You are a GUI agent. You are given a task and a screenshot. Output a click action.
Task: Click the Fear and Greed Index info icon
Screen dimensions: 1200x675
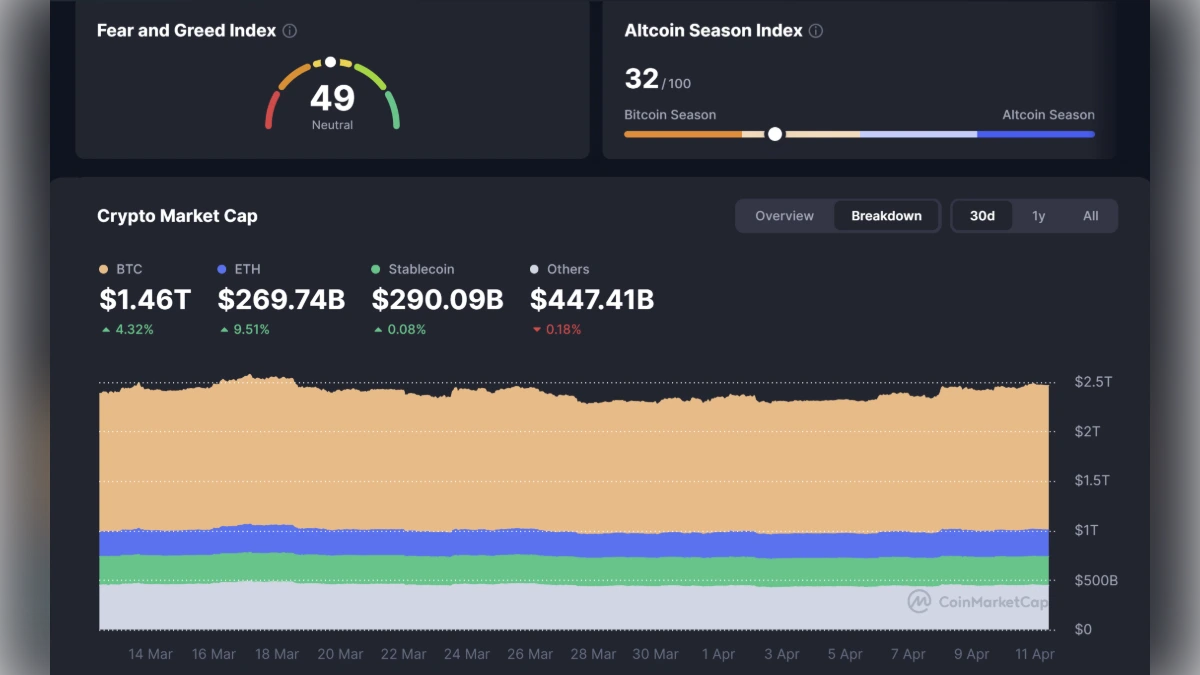[x=290, y=31]
